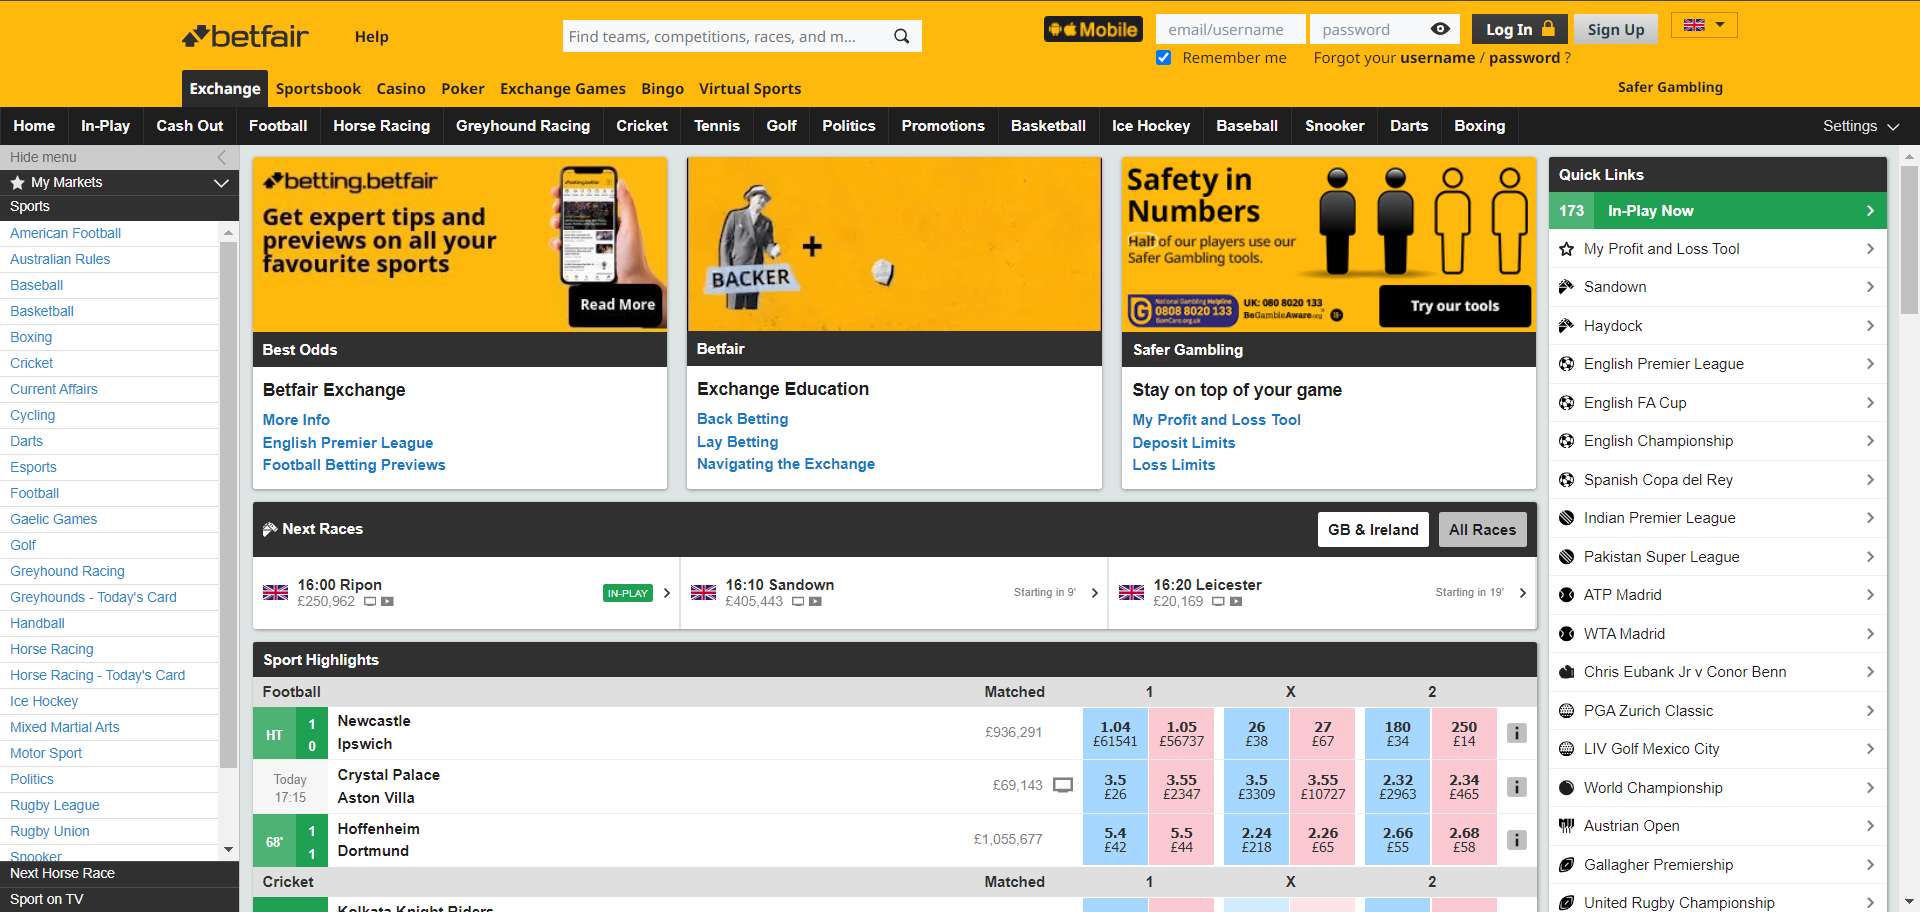
Task: Click info icon for Newcastle v Ipswich
Action: coord(1517,733)
